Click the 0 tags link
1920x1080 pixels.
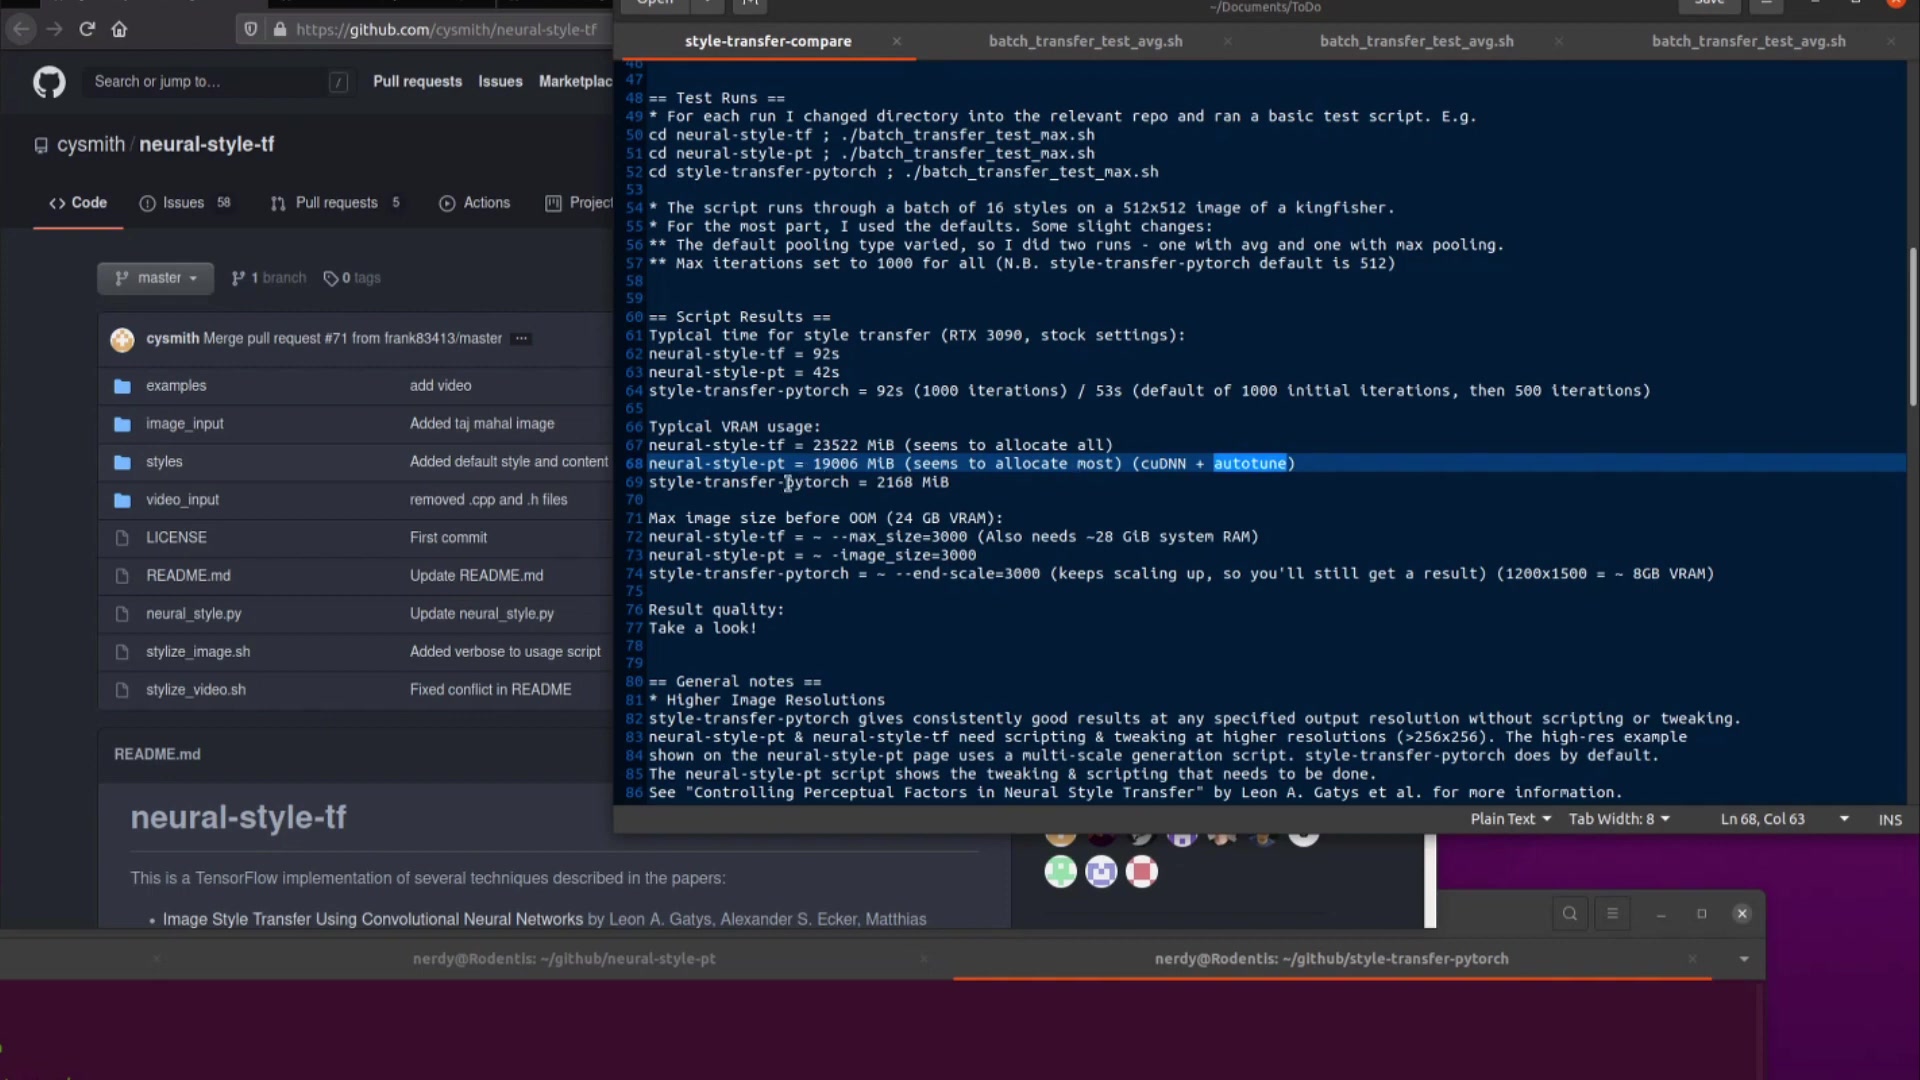[352, 278]
